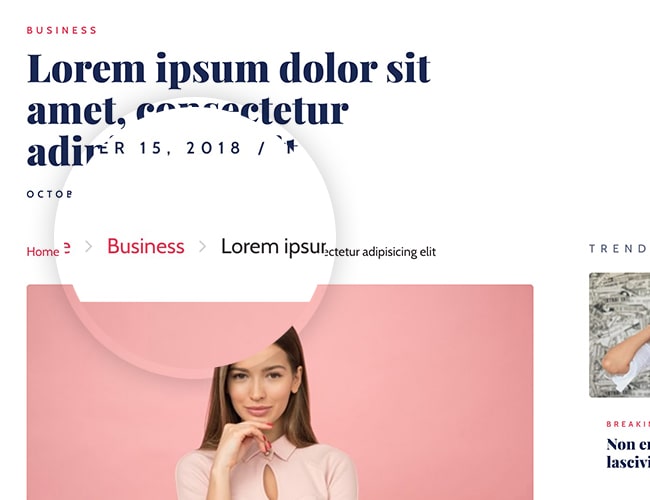
Task: Click the chevron arrow before Business breadcrumb
Action: 88,247
